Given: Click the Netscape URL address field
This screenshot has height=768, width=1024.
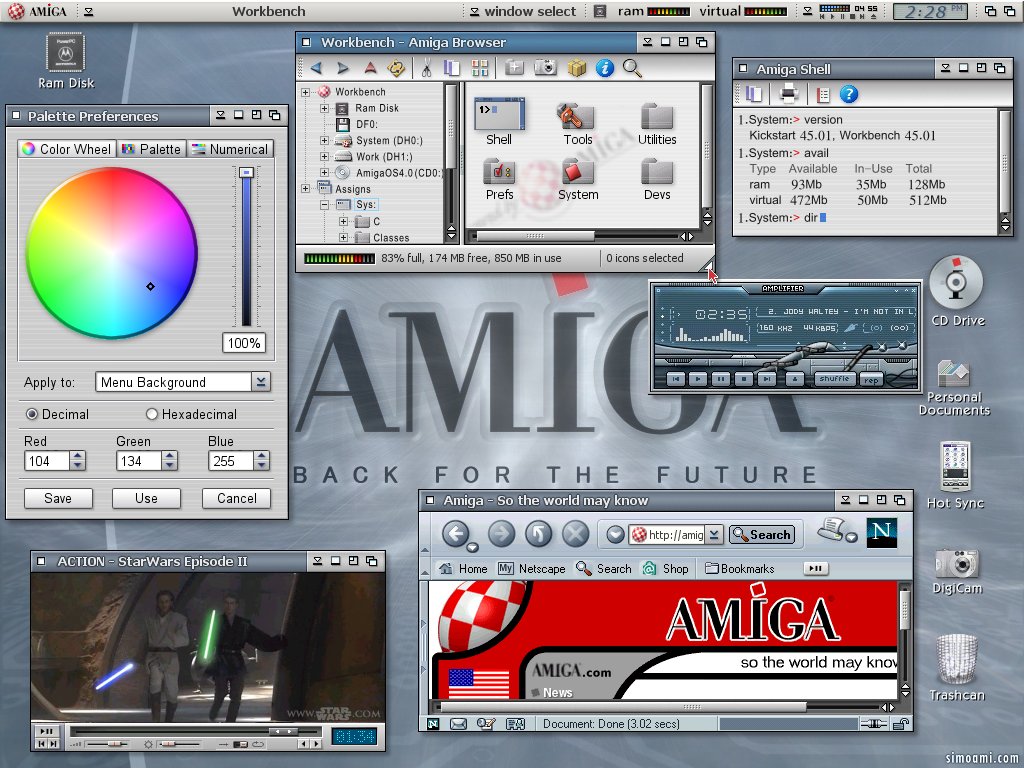Looking at the screenshot, I should (x=669, y=534).
